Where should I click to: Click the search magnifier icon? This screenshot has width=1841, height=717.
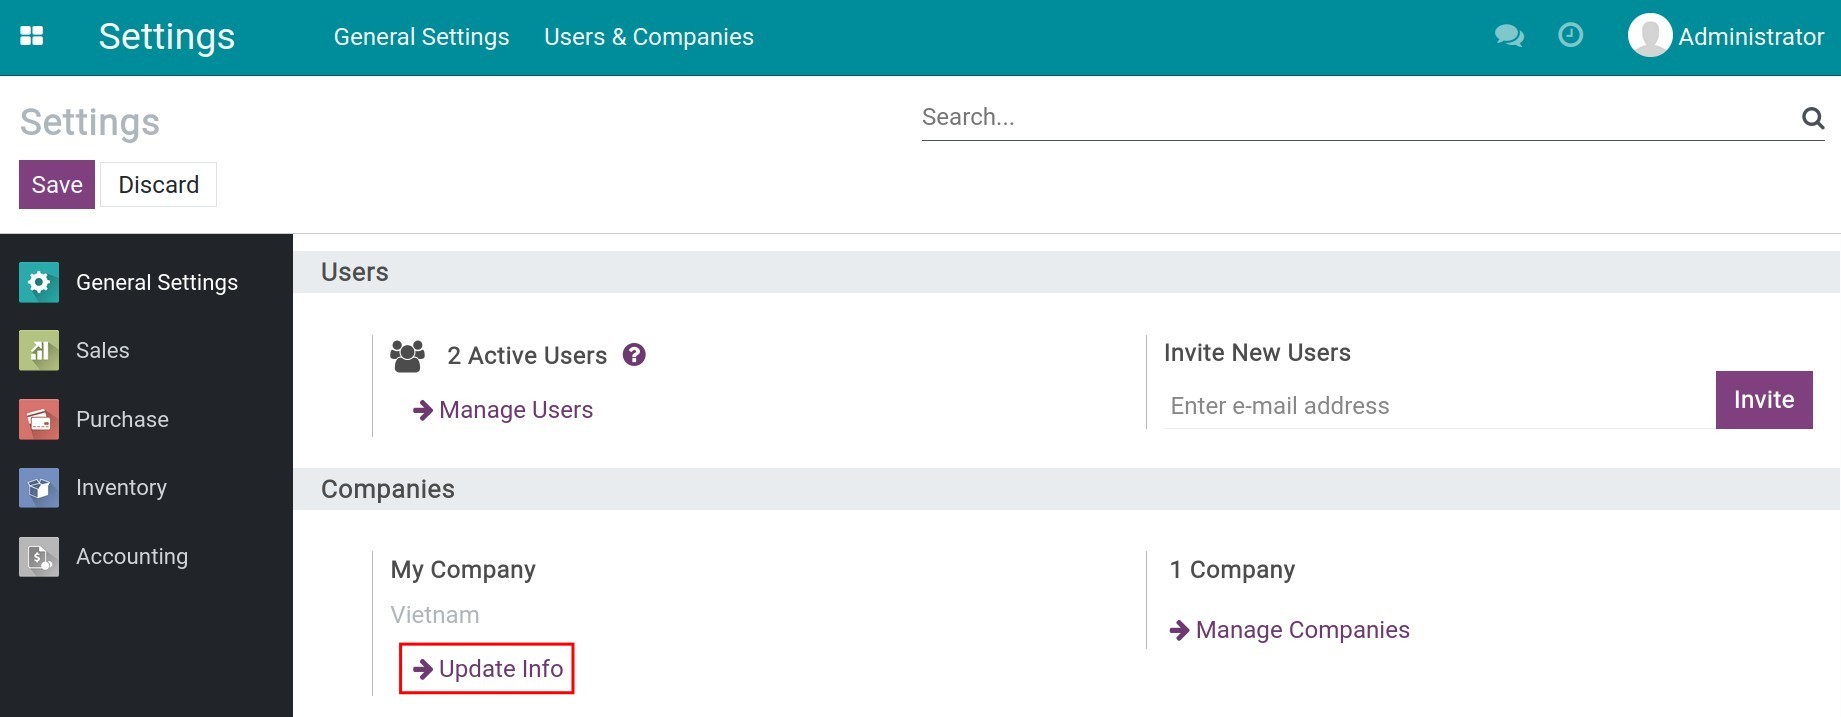point(1813,118)
